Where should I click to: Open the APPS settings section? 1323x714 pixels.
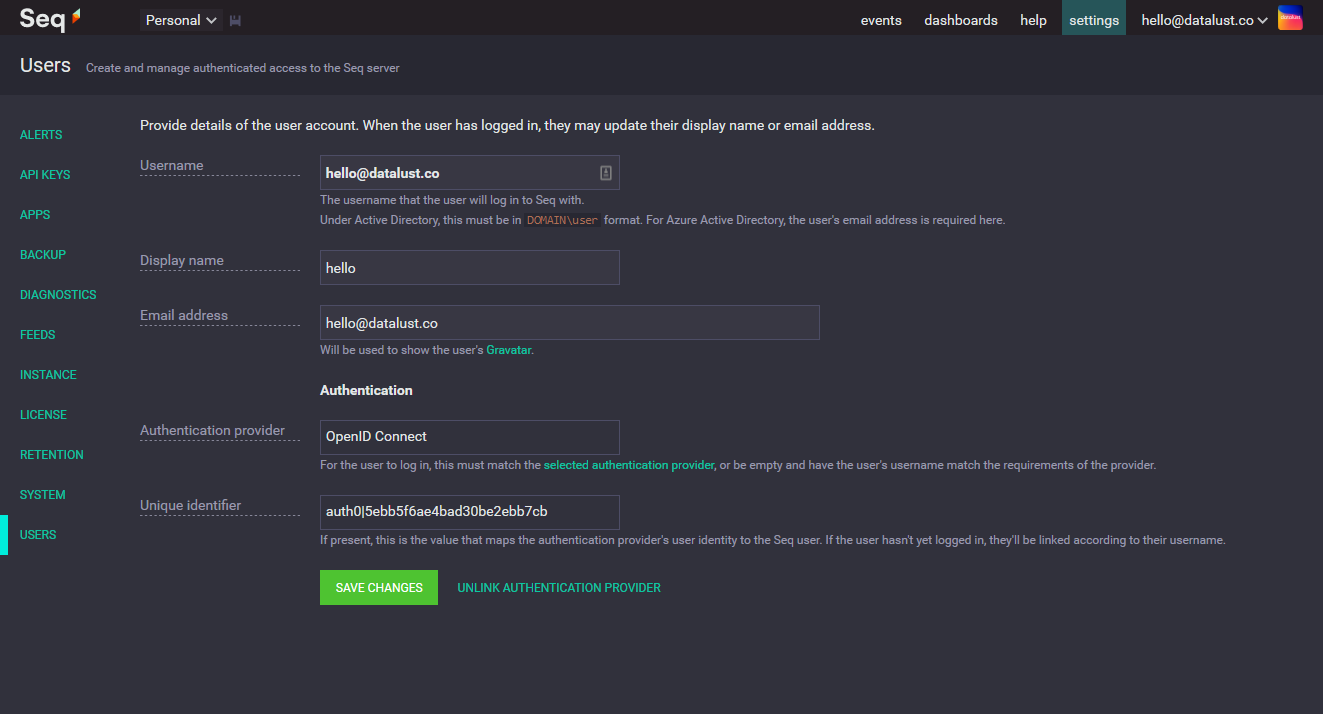pyautogui.click(x=35, y=215)
